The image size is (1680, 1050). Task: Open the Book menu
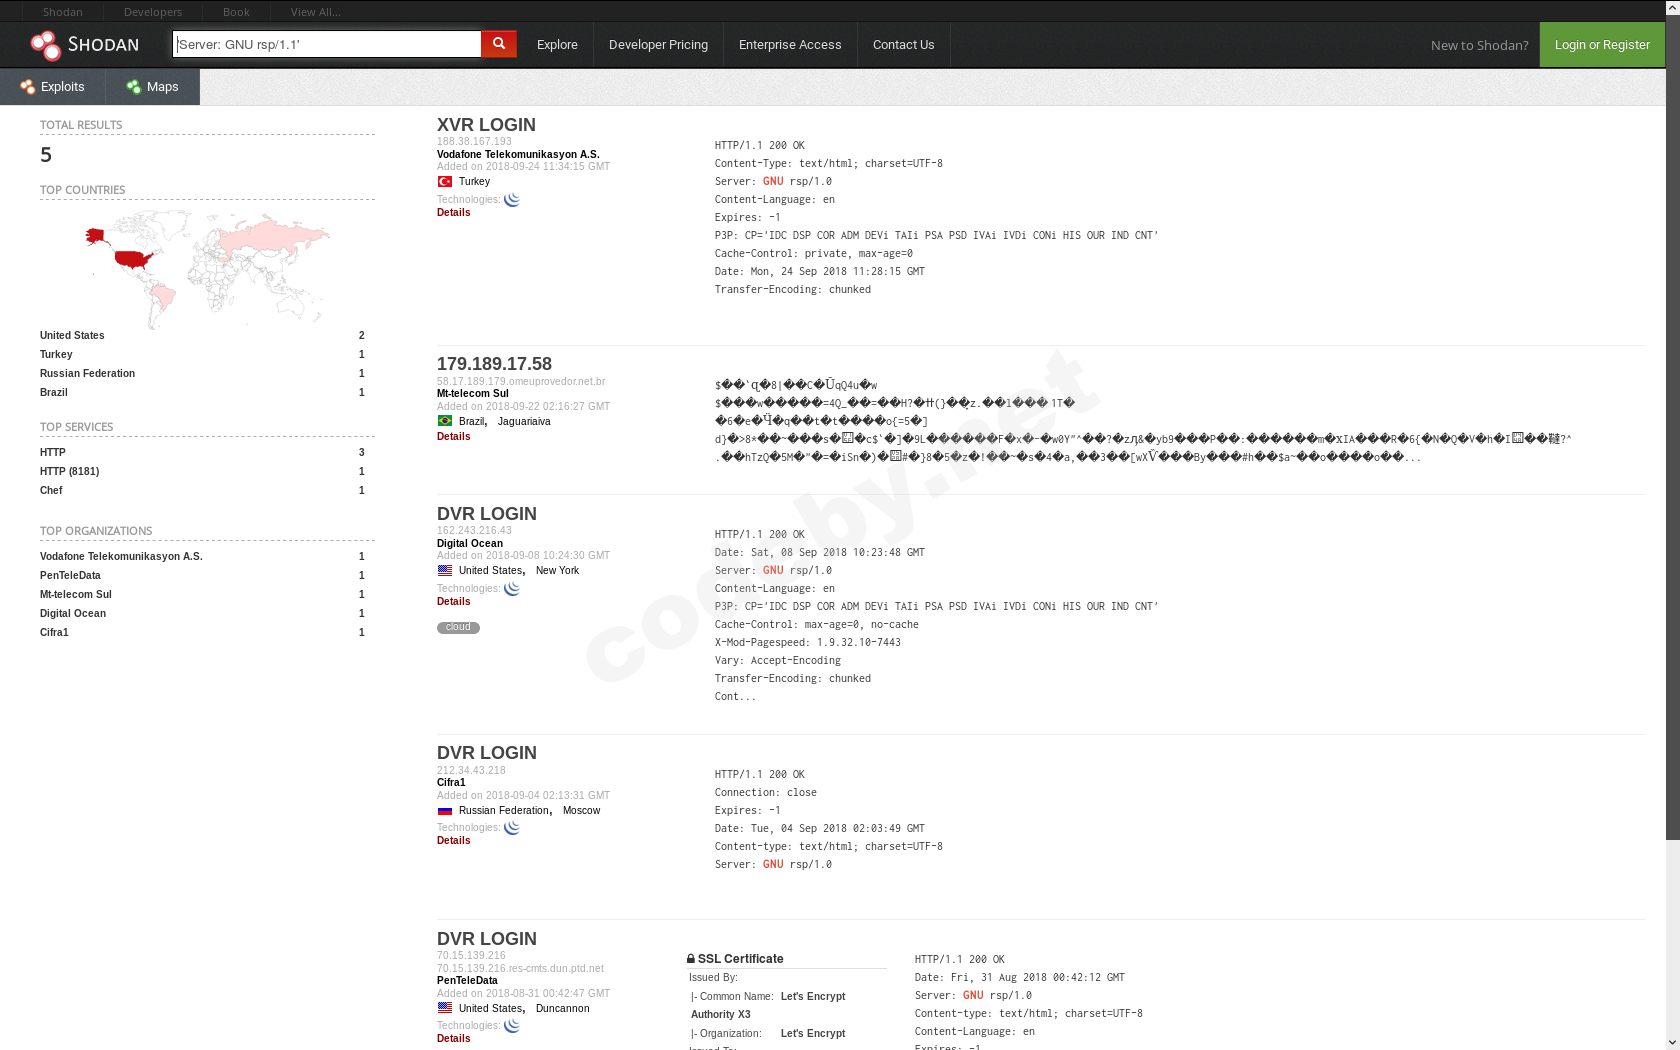pos(236,12)
